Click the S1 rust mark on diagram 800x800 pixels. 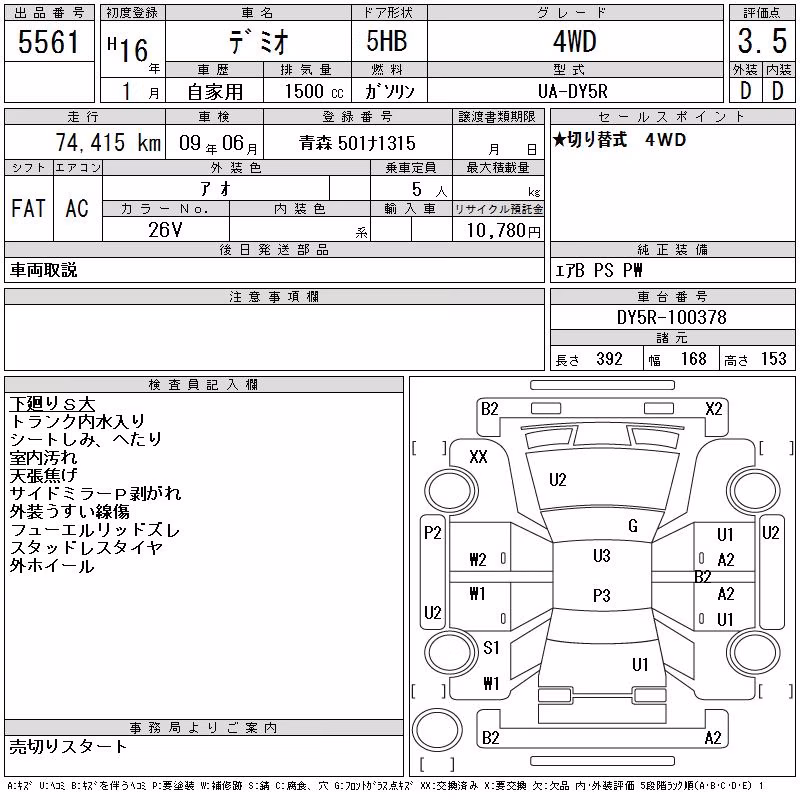491,647
